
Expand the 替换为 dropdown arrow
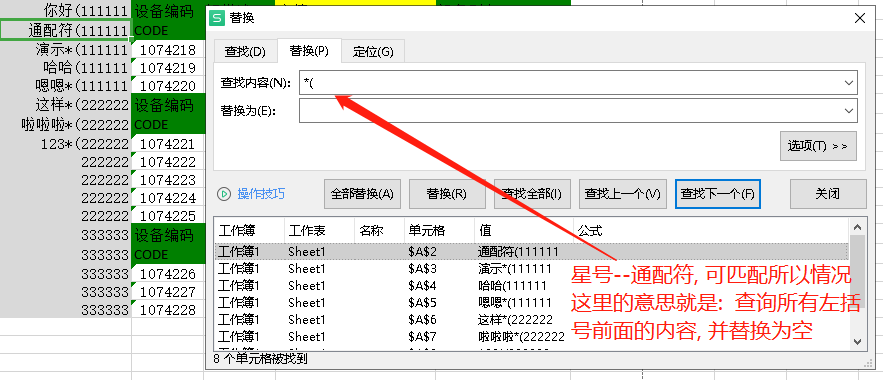point(849,111)
